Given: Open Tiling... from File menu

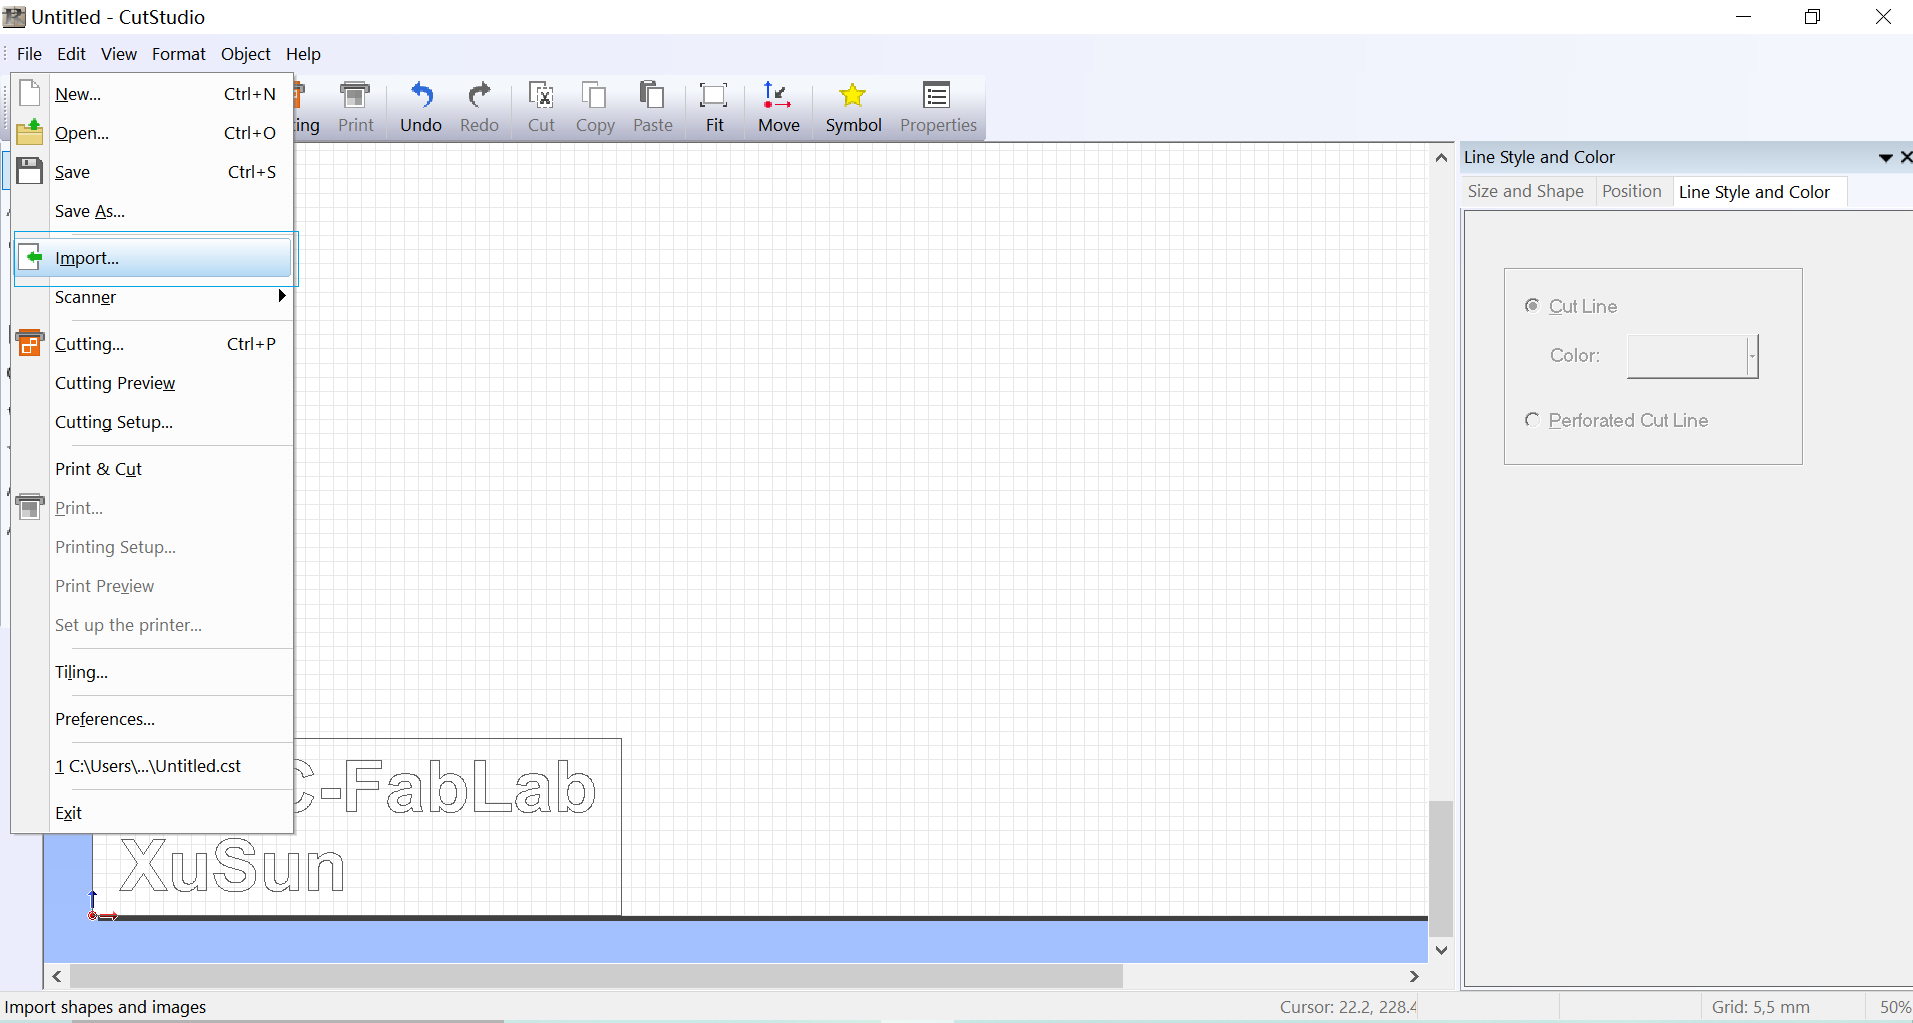Looking at the screenshot, I should point(153,672).
